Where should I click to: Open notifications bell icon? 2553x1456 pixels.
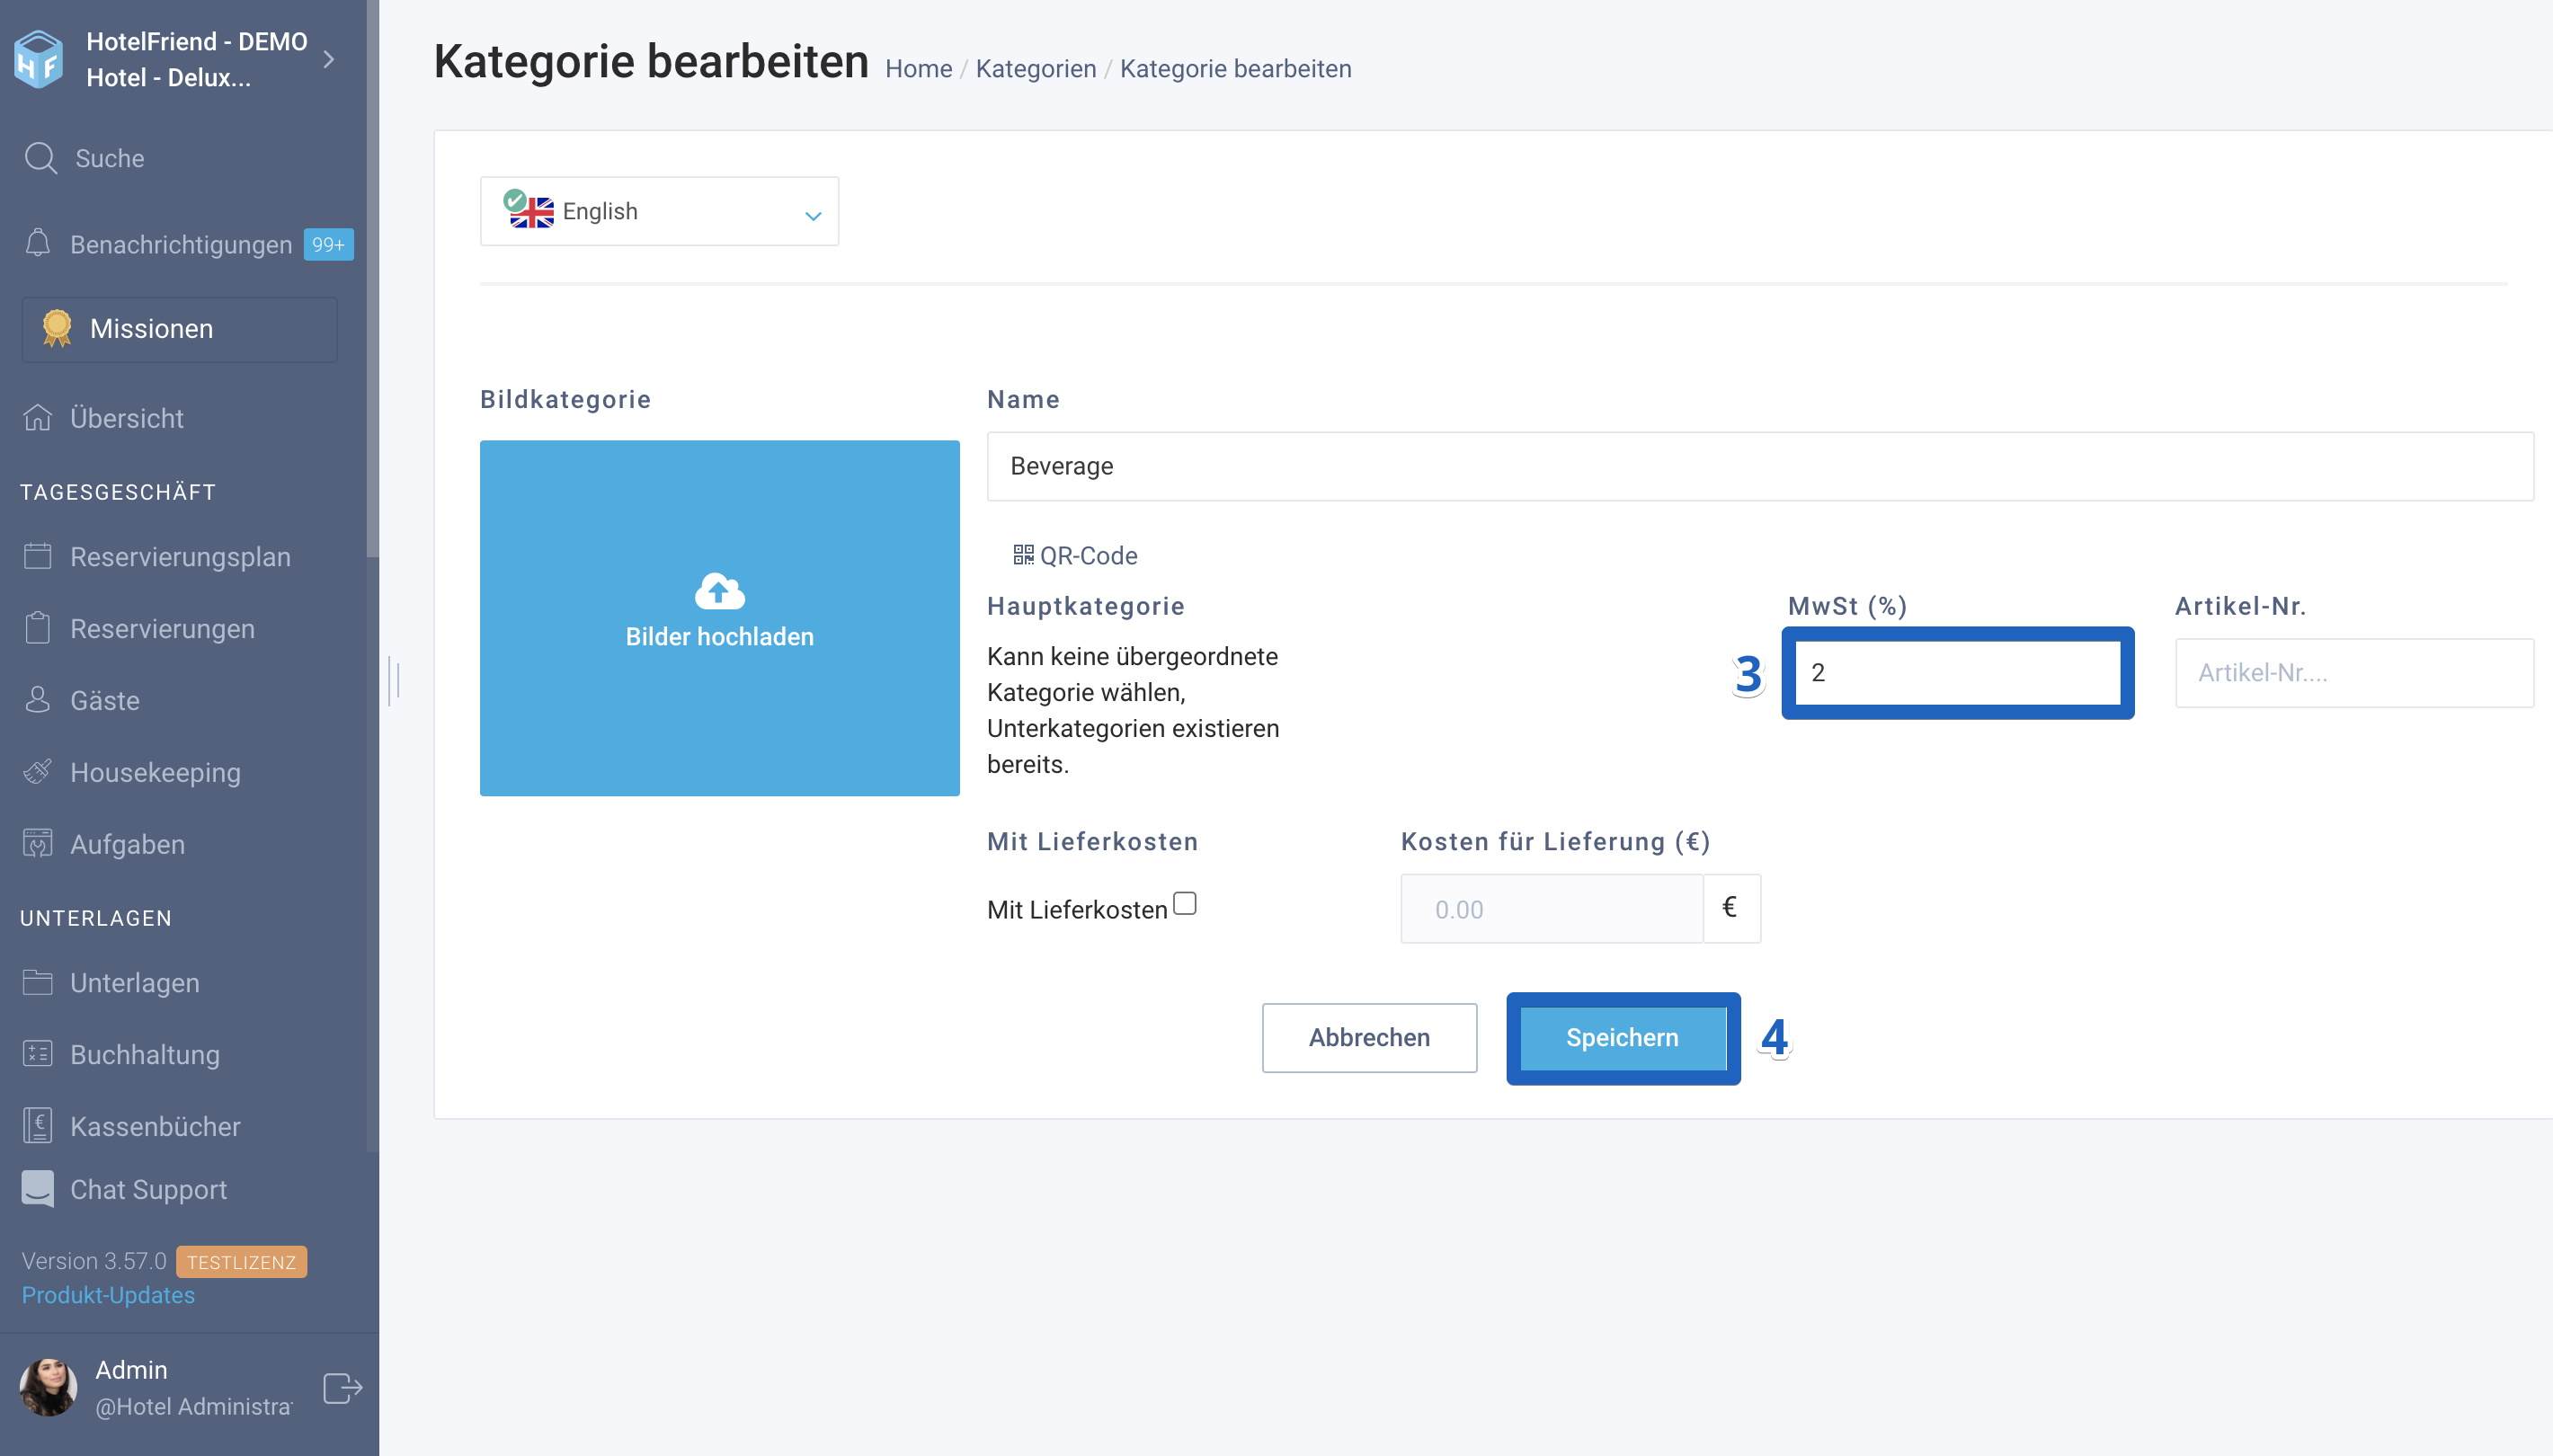pyautogui.click(x=38, y=243)
